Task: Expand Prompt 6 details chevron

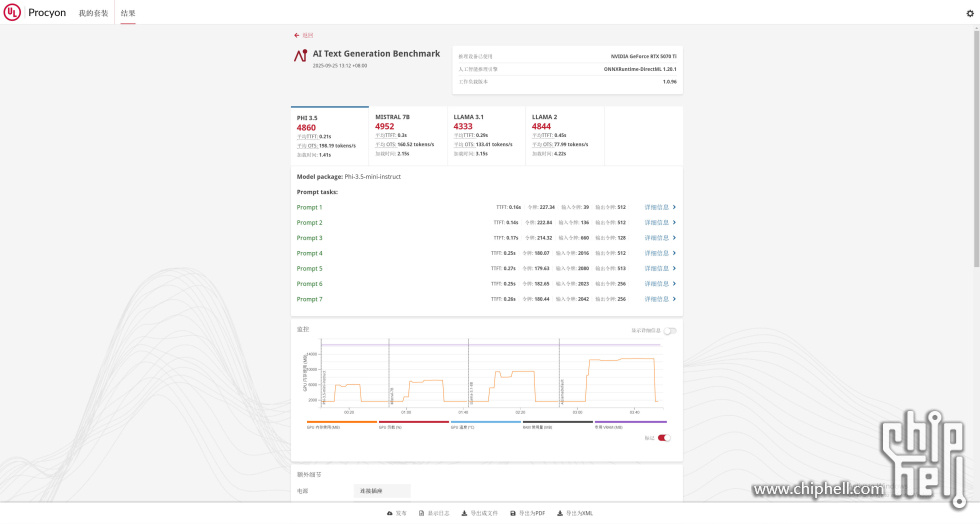Action: (x=674, y=284)
